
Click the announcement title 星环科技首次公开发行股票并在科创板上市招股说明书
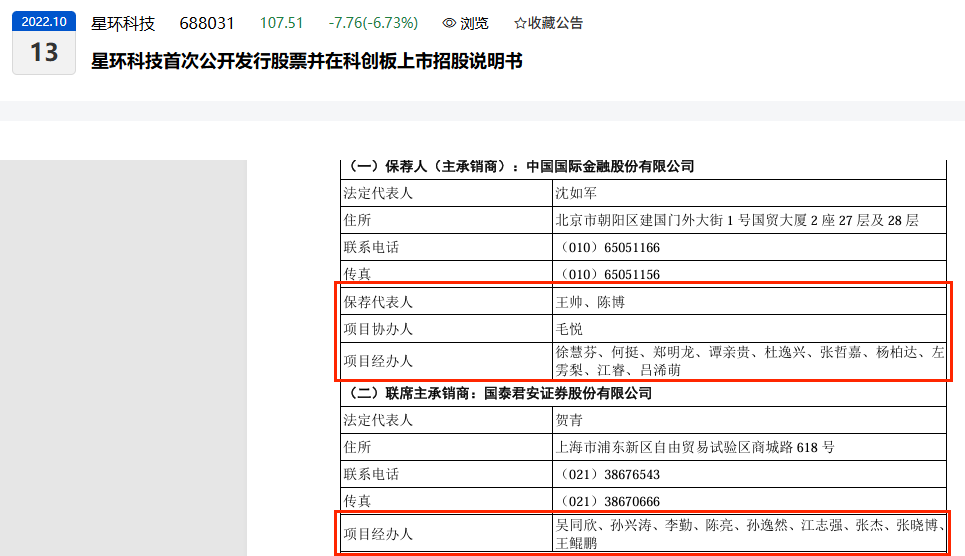point(306,61)
